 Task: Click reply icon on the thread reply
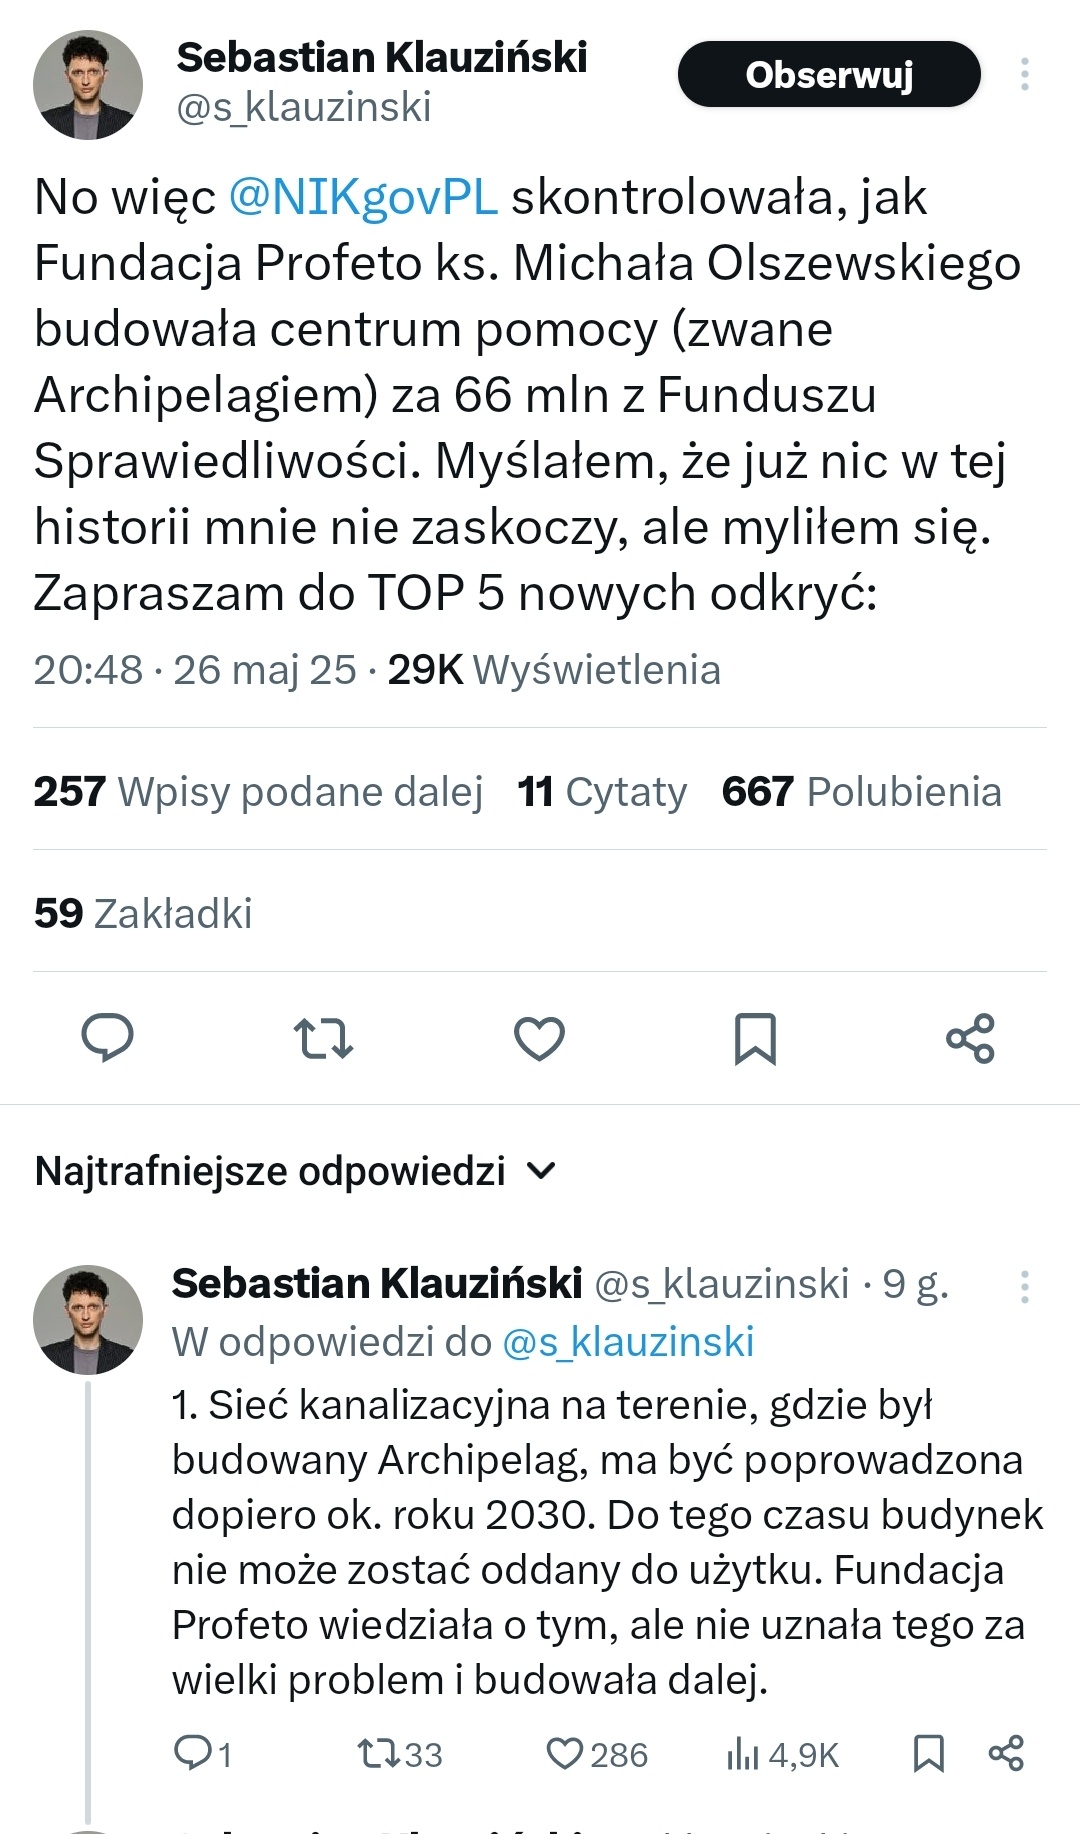click(190, 1753)
